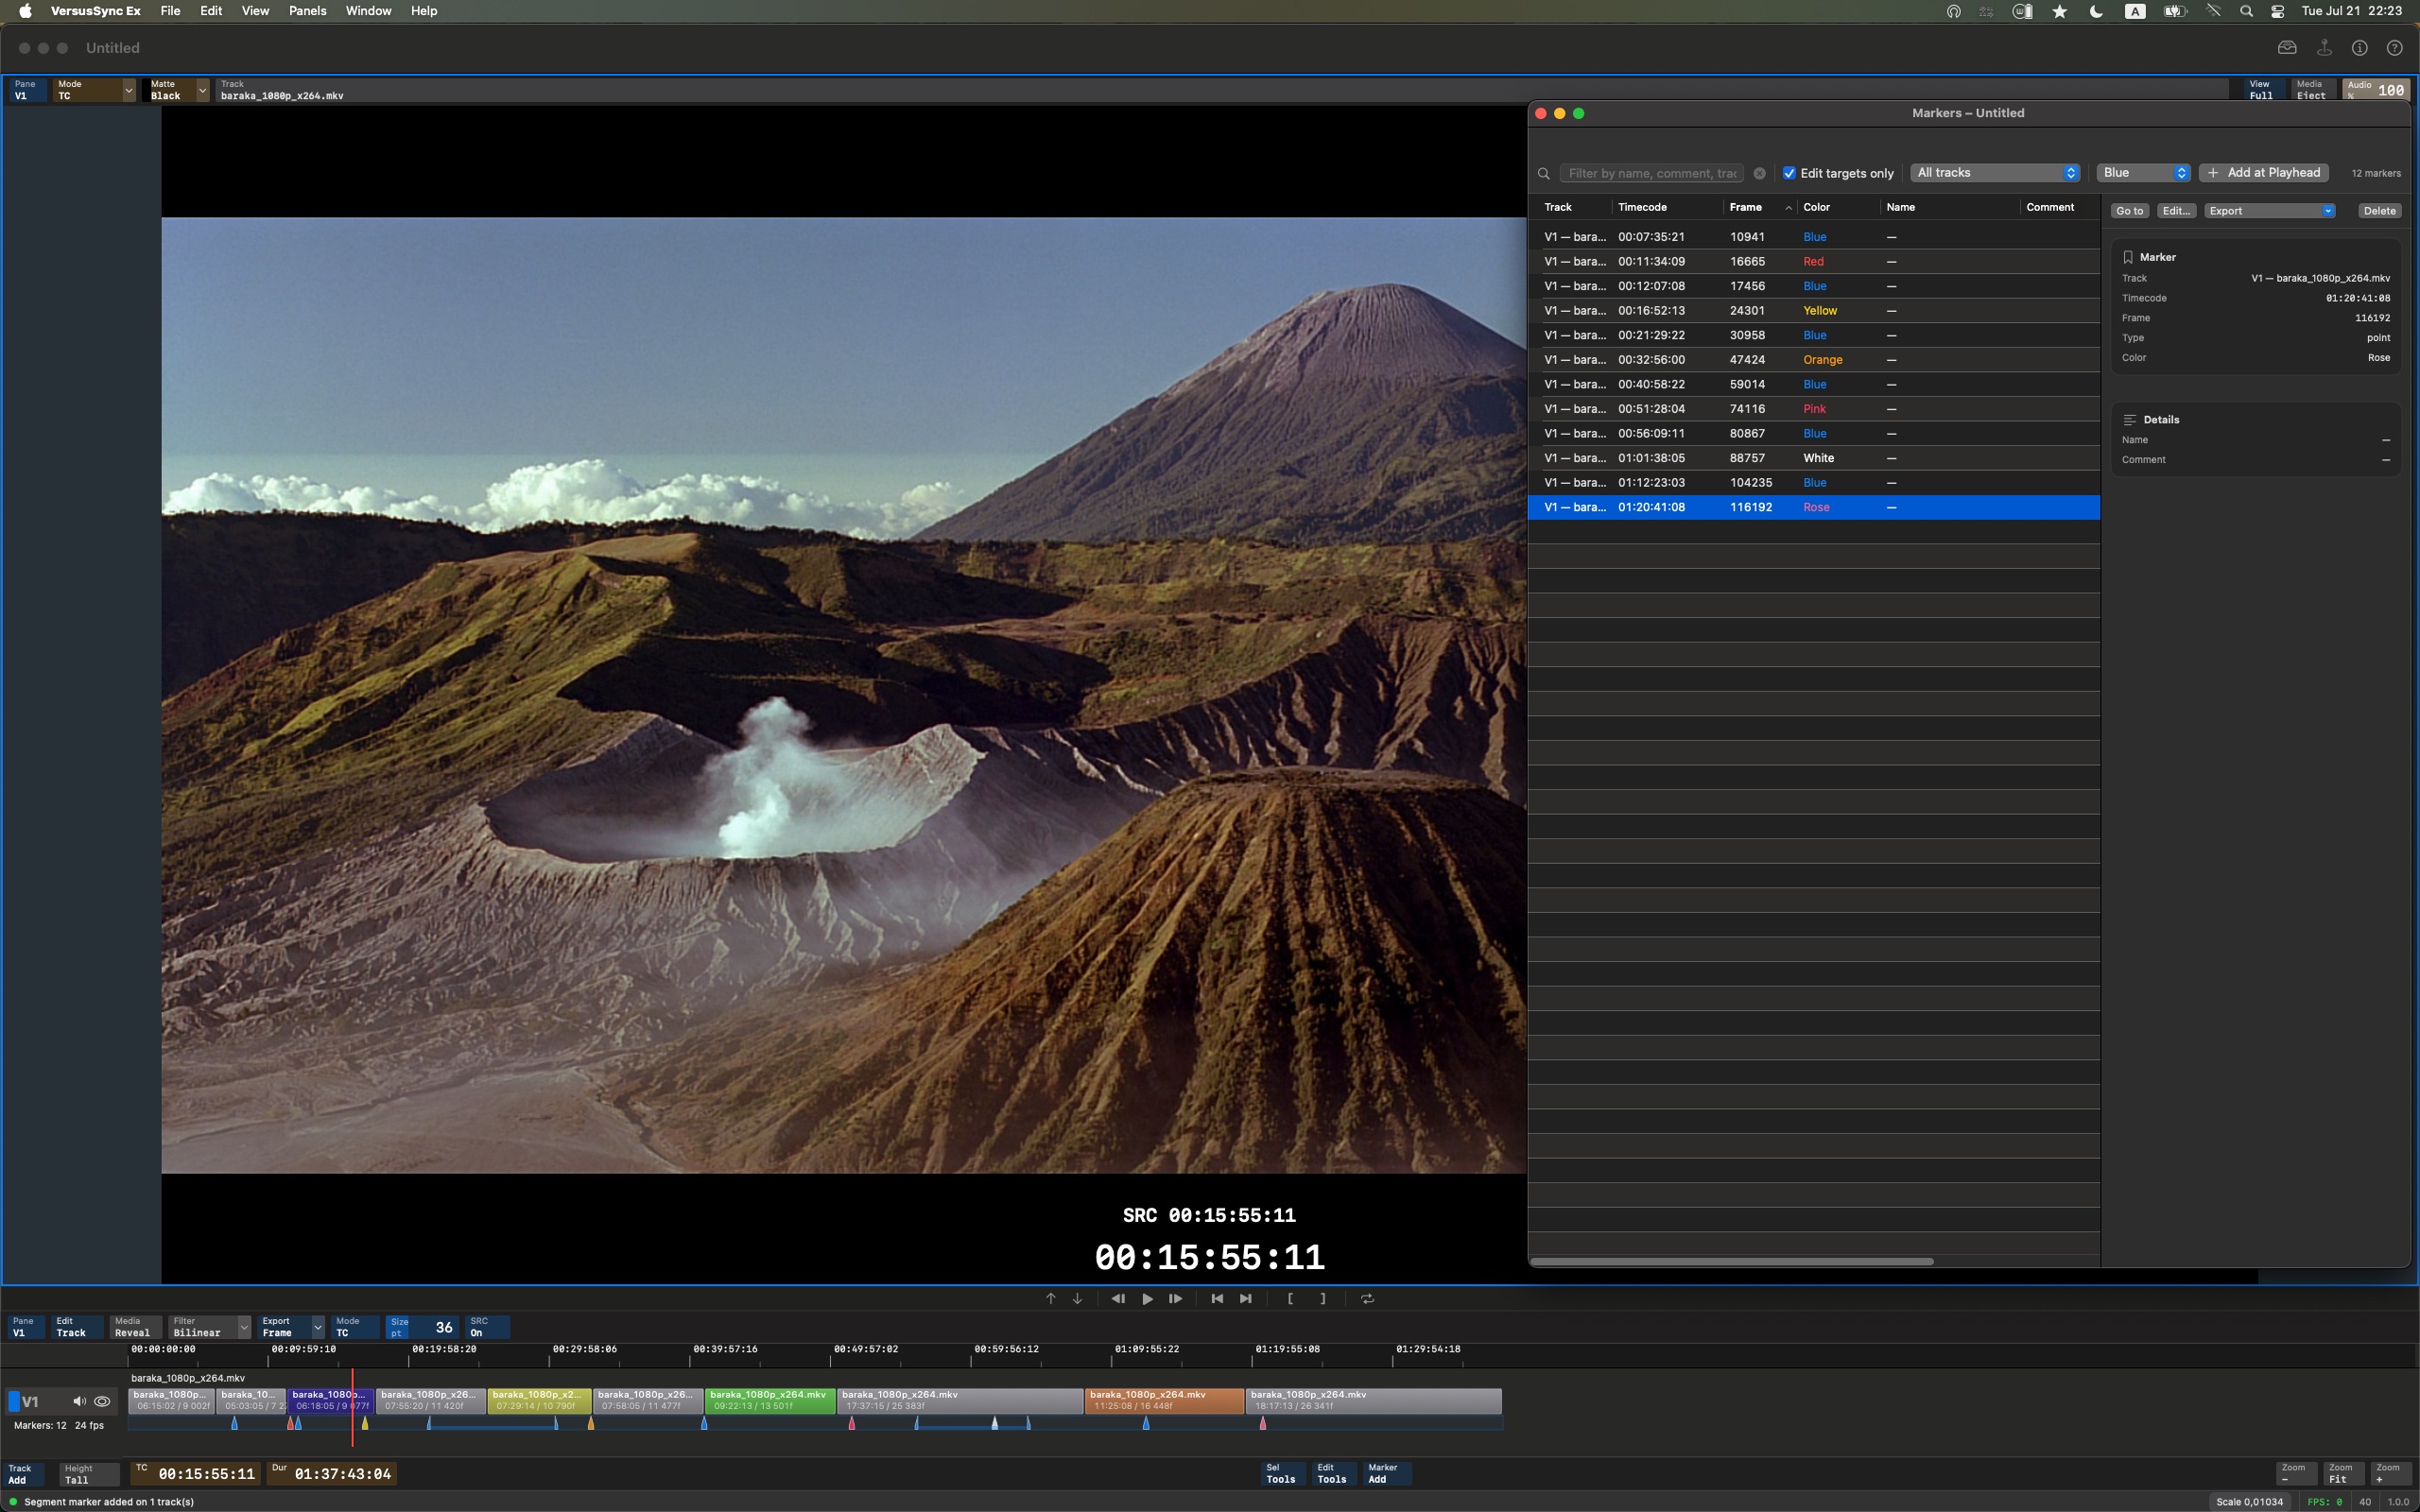This screenshot has width=2420, height=1512.
Task: Open the Help menu
Action: tap(424, 11)
